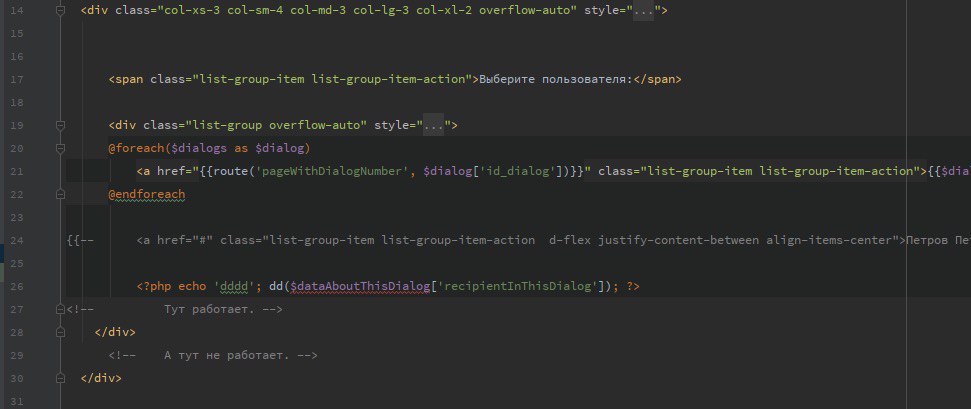Image resolution: width=971 pixels, height=409 pixels.
Task: Click line number 31 in the gutter
Action: coord(17,402)
